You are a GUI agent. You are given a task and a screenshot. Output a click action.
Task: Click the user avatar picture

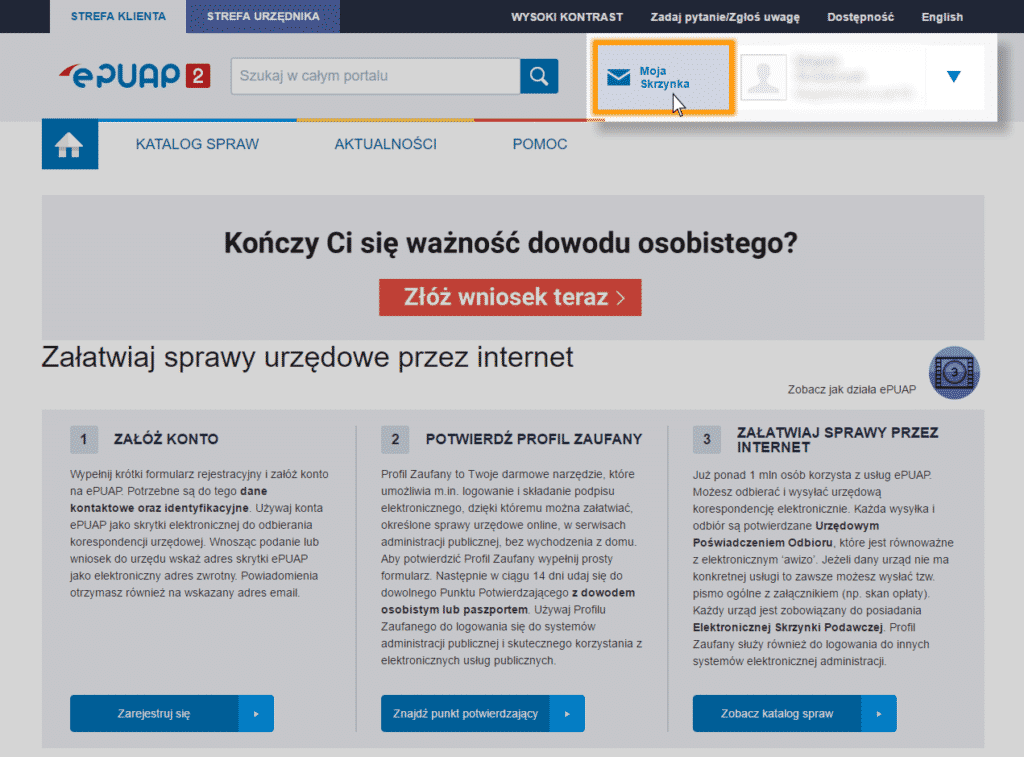763,77
